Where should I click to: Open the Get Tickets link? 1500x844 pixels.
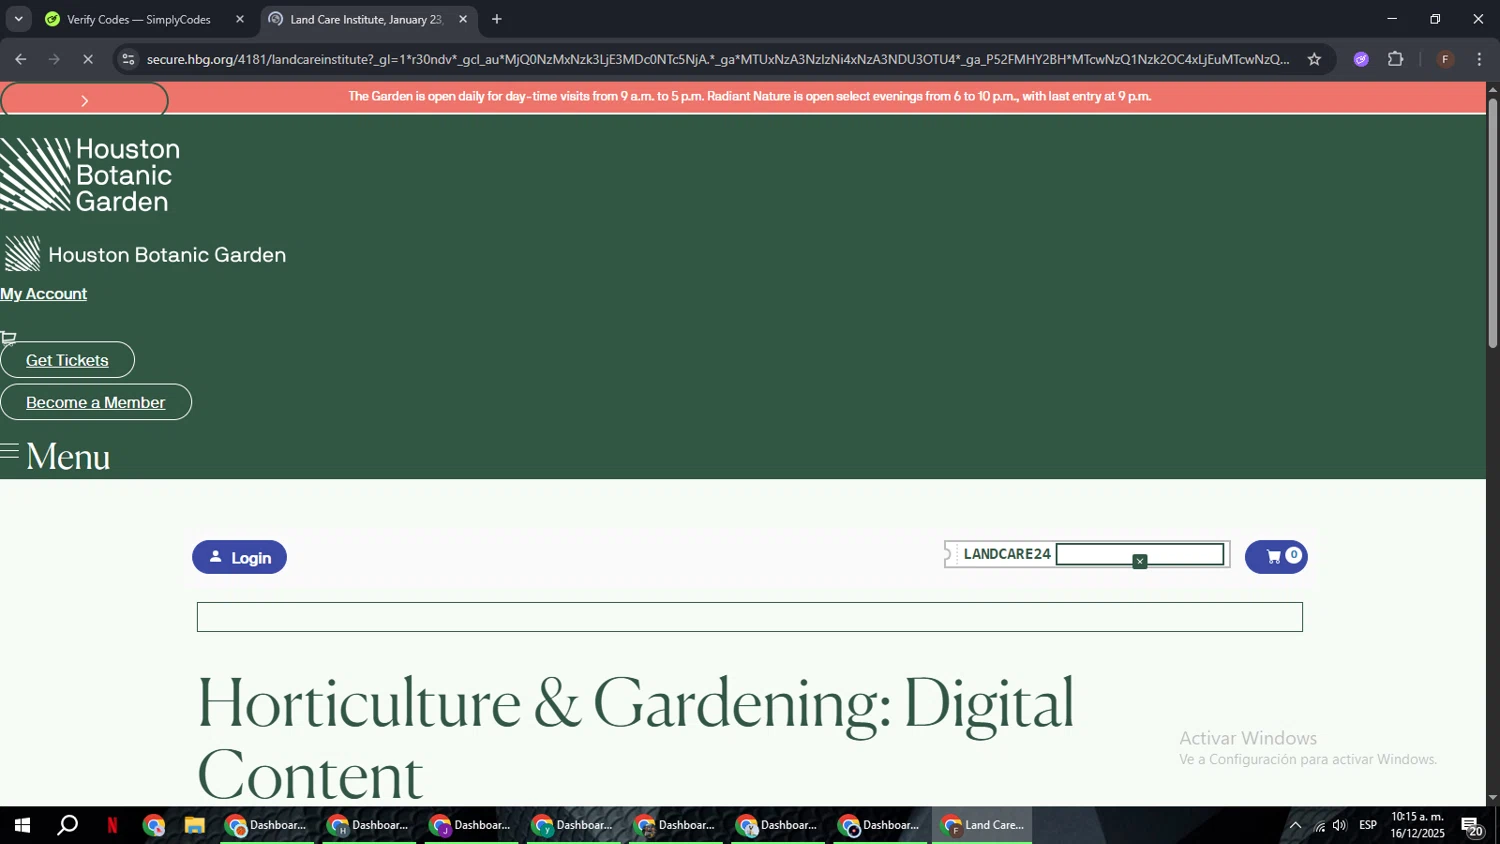point(67,360)
